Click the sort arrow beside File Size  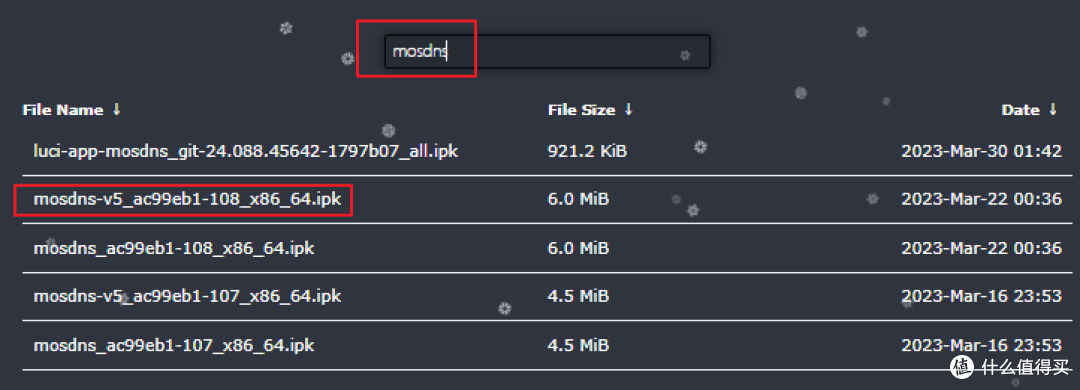point(628,110)
